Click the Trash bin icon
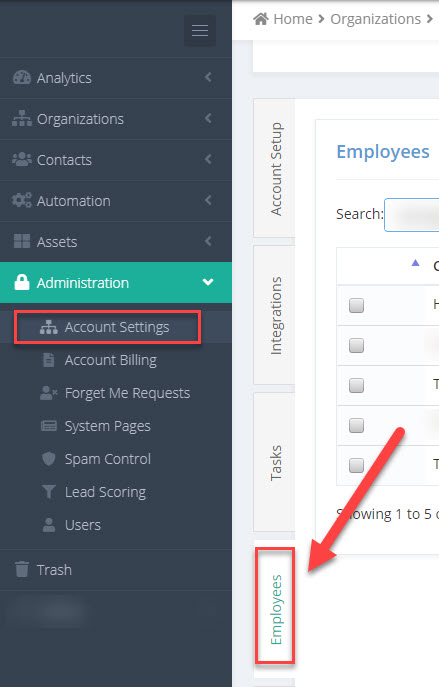Viewport: 439px width, 687px height. [x=22, y=569]
